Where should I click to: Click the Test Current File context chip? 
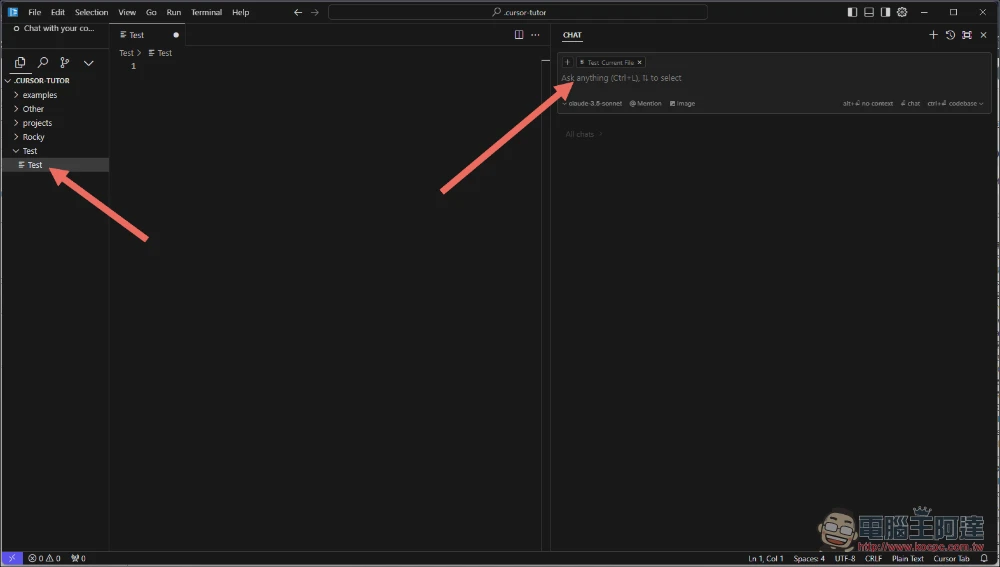[610, 63]
